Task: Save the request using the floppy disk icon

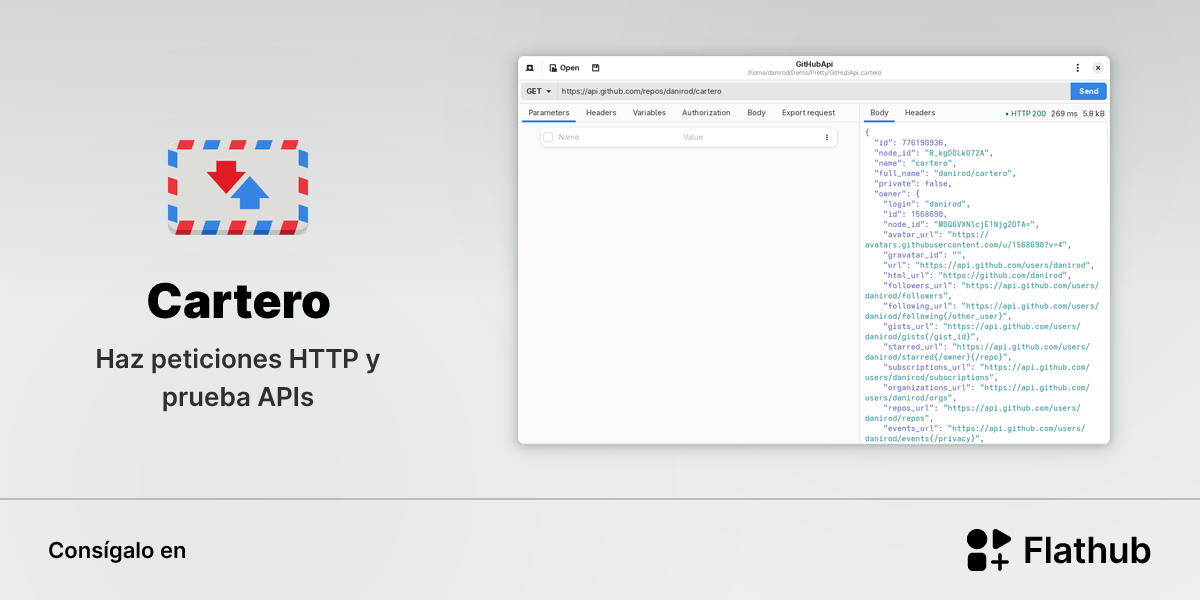Action: coord(596,68)
